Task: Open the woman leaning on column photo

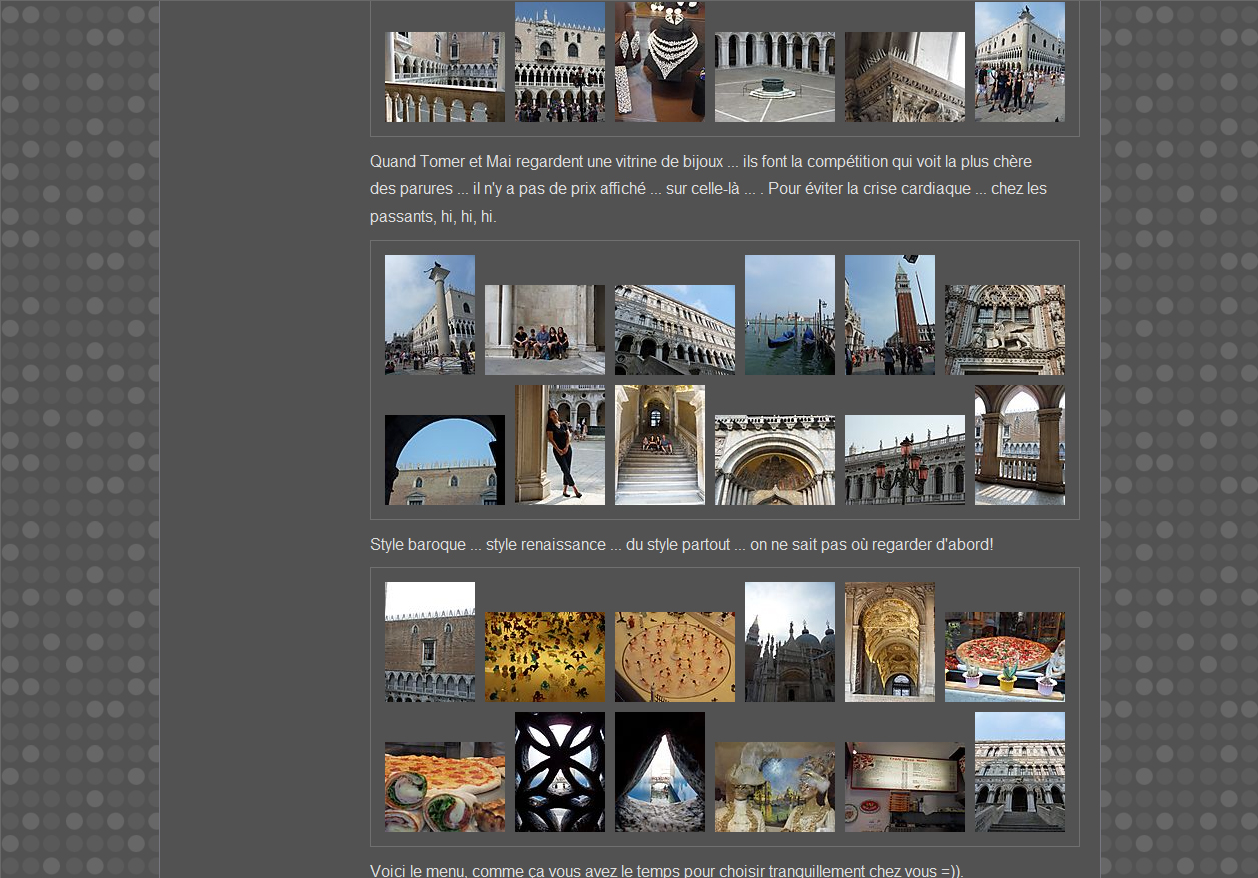Action: click(559, 445)
